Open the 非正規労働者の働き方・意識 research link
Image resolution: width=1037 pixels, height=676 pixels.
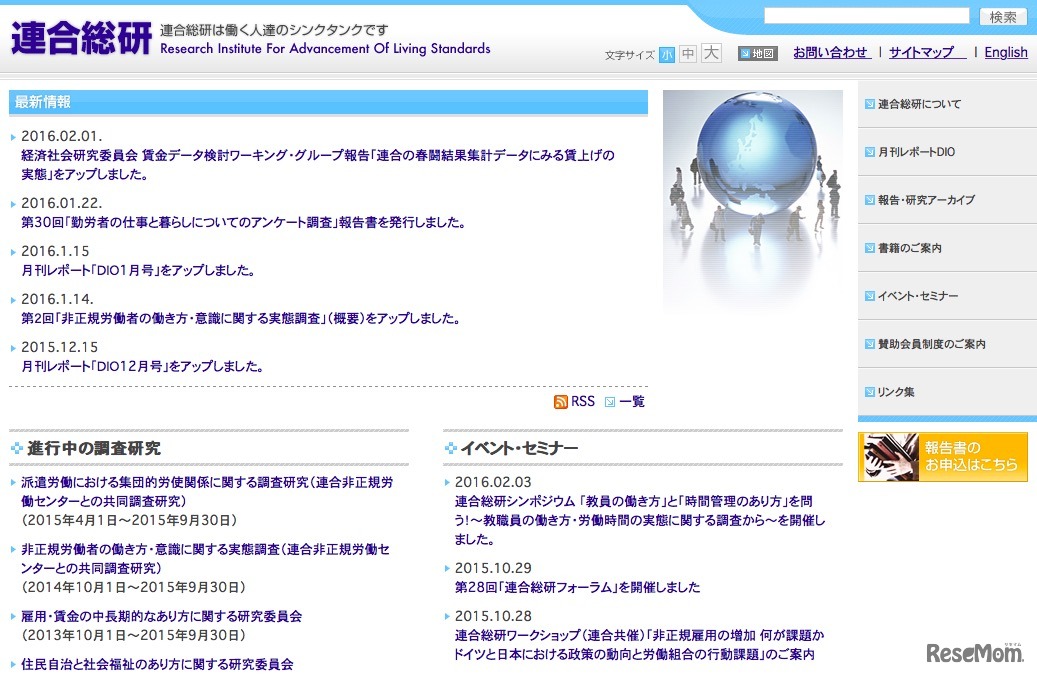click(x=206, y=558)
